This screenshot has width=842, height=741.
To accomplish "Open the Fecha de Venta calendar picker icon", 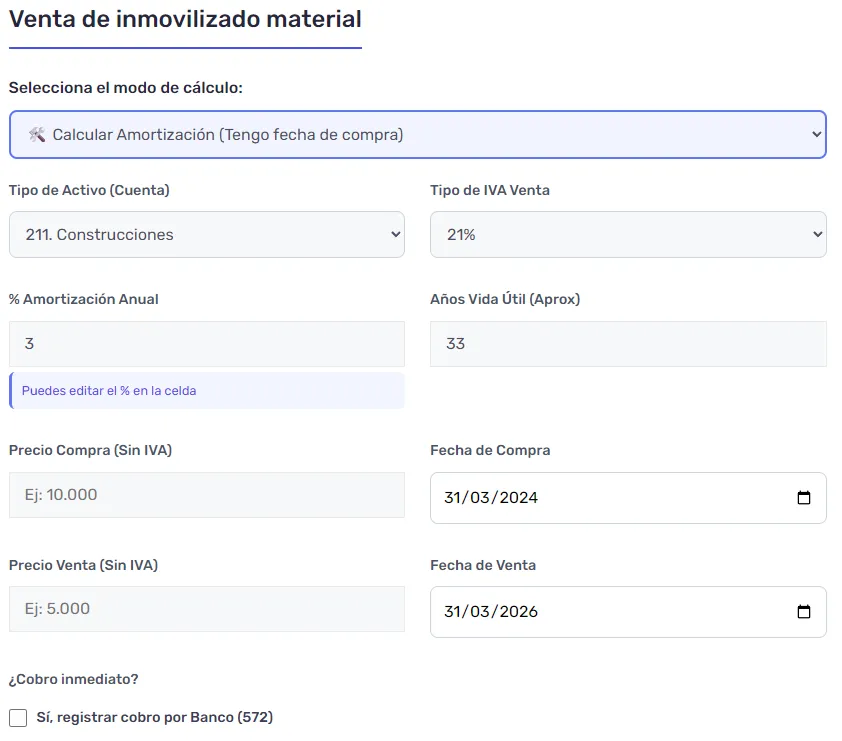I will [804, 612].
